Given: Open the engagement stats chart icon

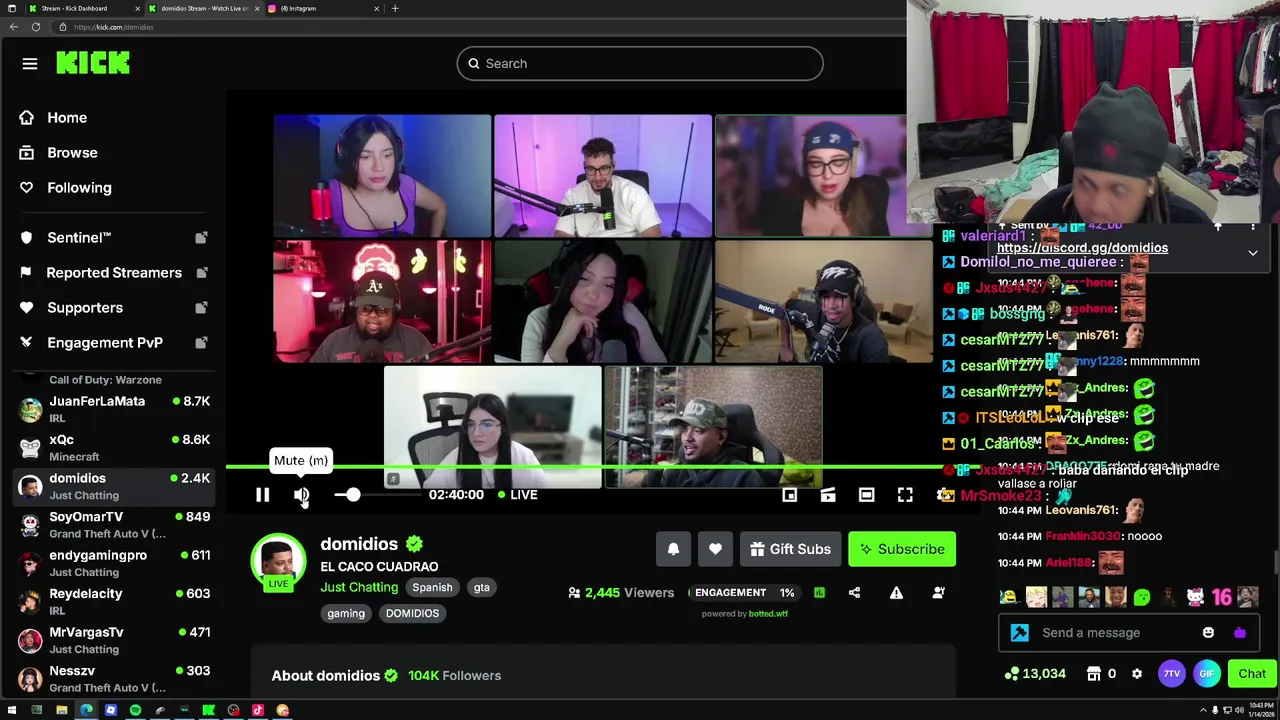Looking at the screenshot, I should (x=819, y=593).
